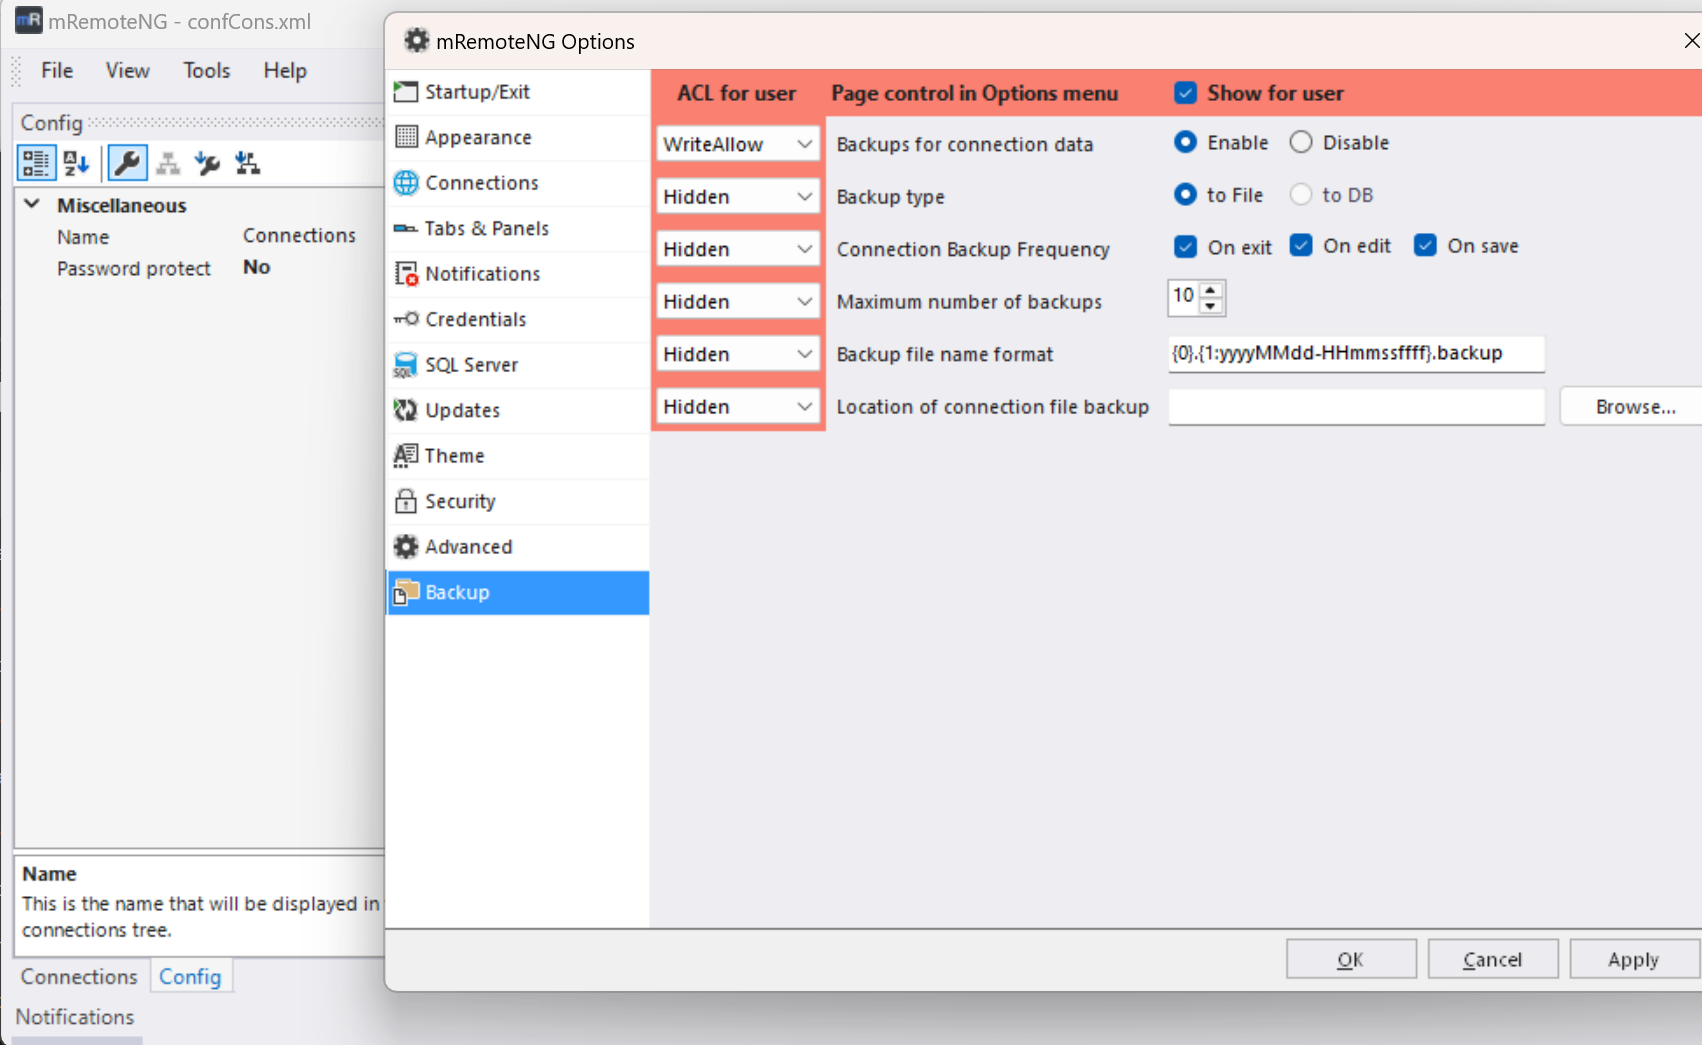This screenshot has height=1045, width=1702.
Task: Decrease maximum number of backups
Action: (x=1210, y=305)
